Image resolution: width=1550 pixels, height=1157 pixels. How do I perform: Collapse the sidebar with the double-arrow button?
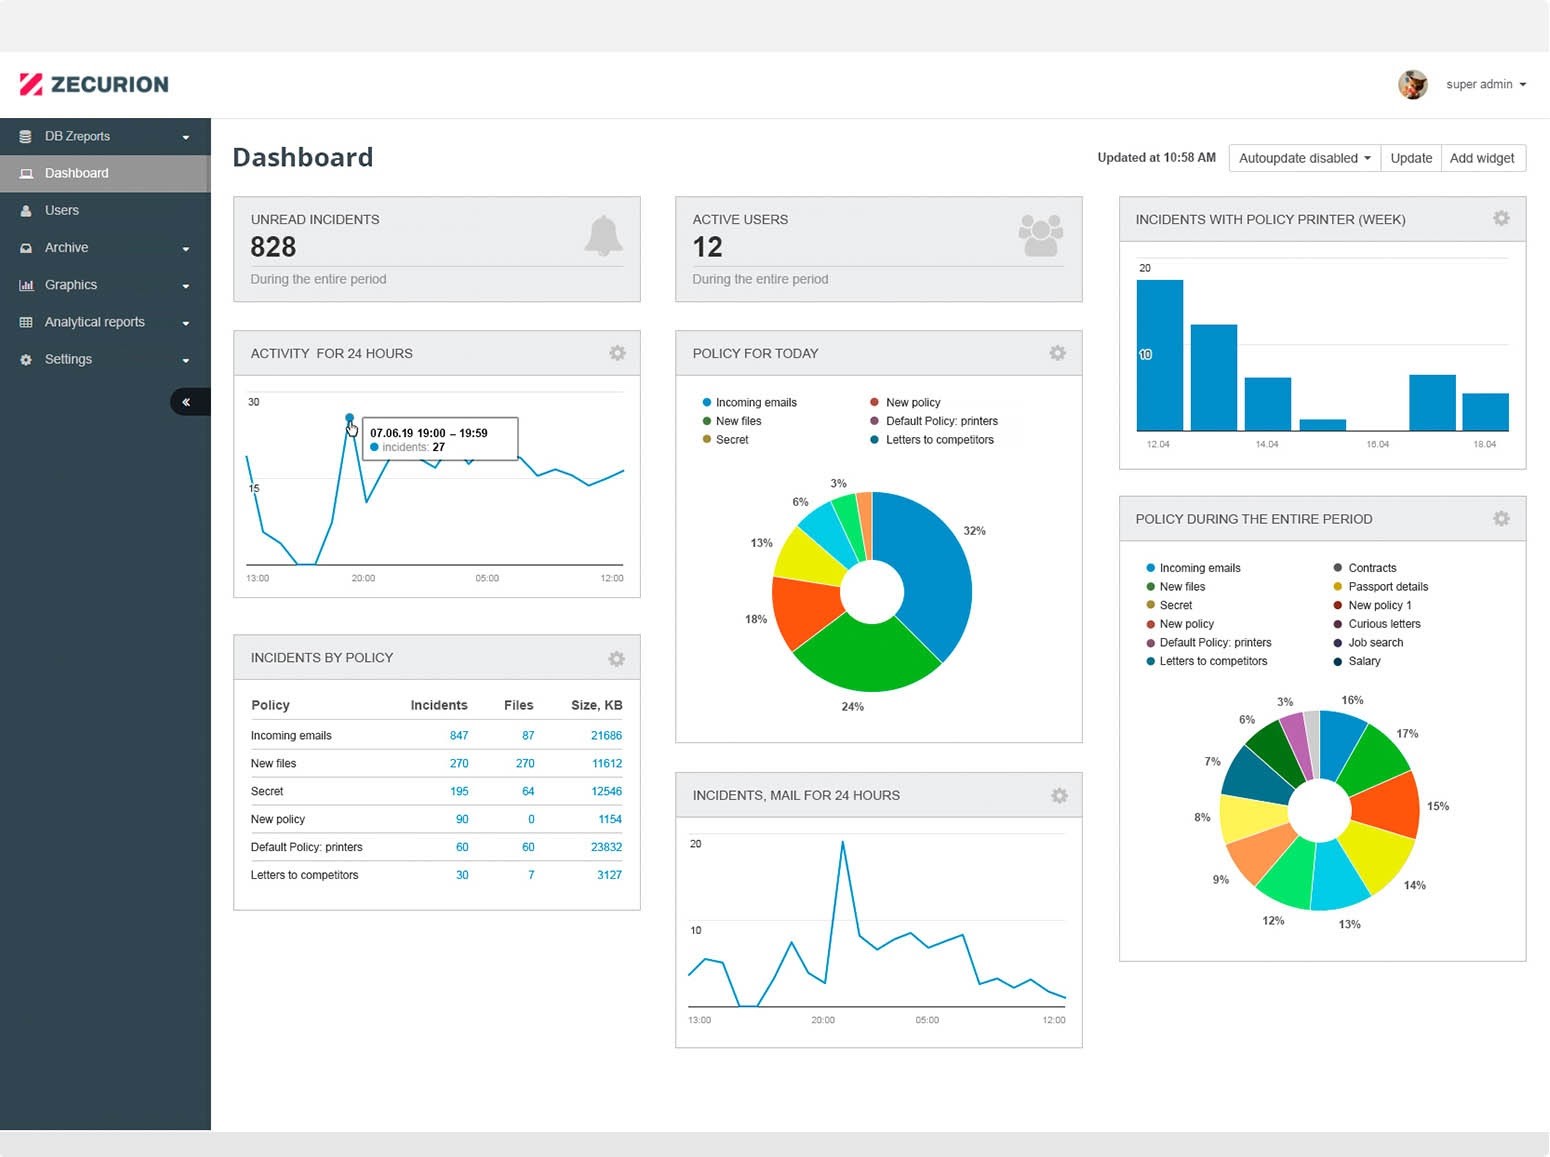click(x=187, y=402)
